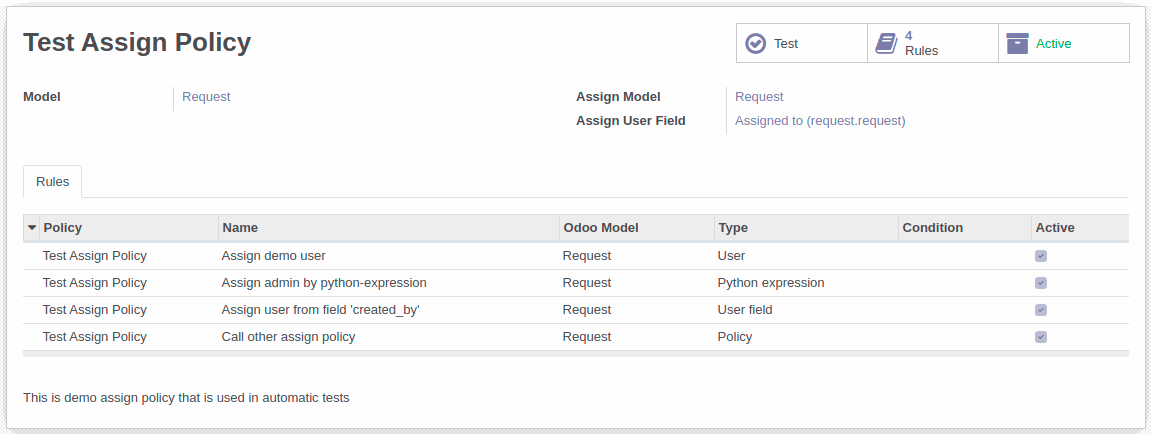Click the 'Python expression' type cell
This screenshot has height=434, width=1151.
point(806,283)
